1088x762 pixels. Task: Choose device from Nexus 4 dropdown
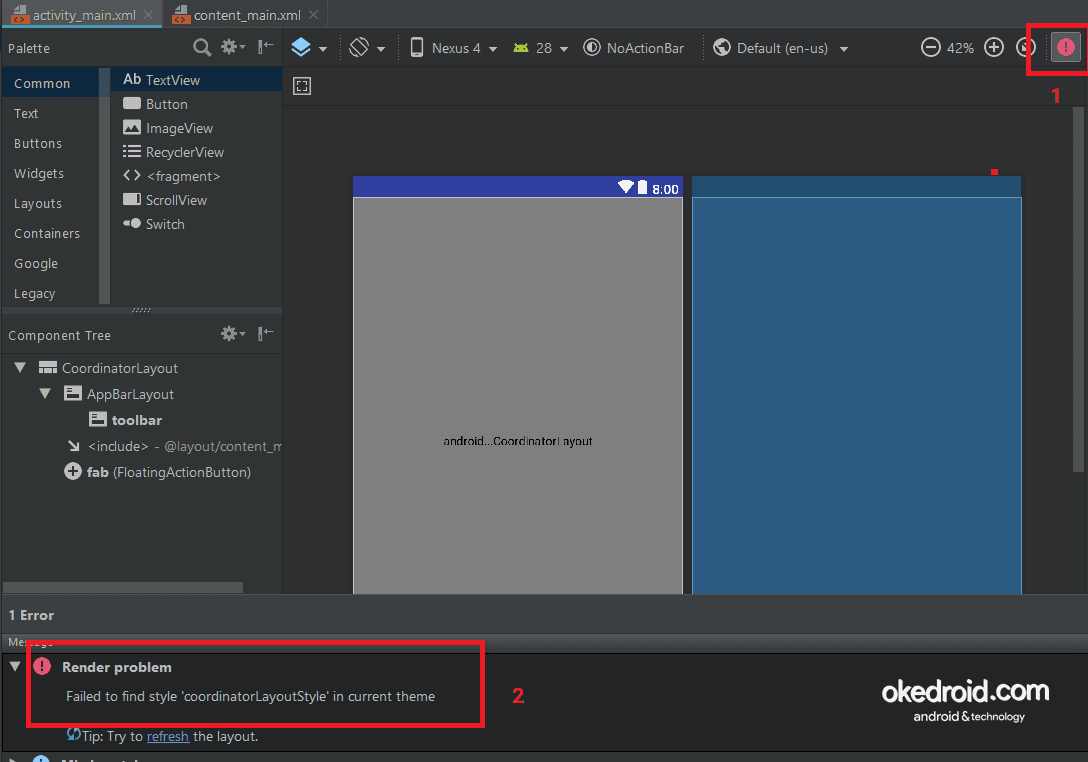[454, 48]
